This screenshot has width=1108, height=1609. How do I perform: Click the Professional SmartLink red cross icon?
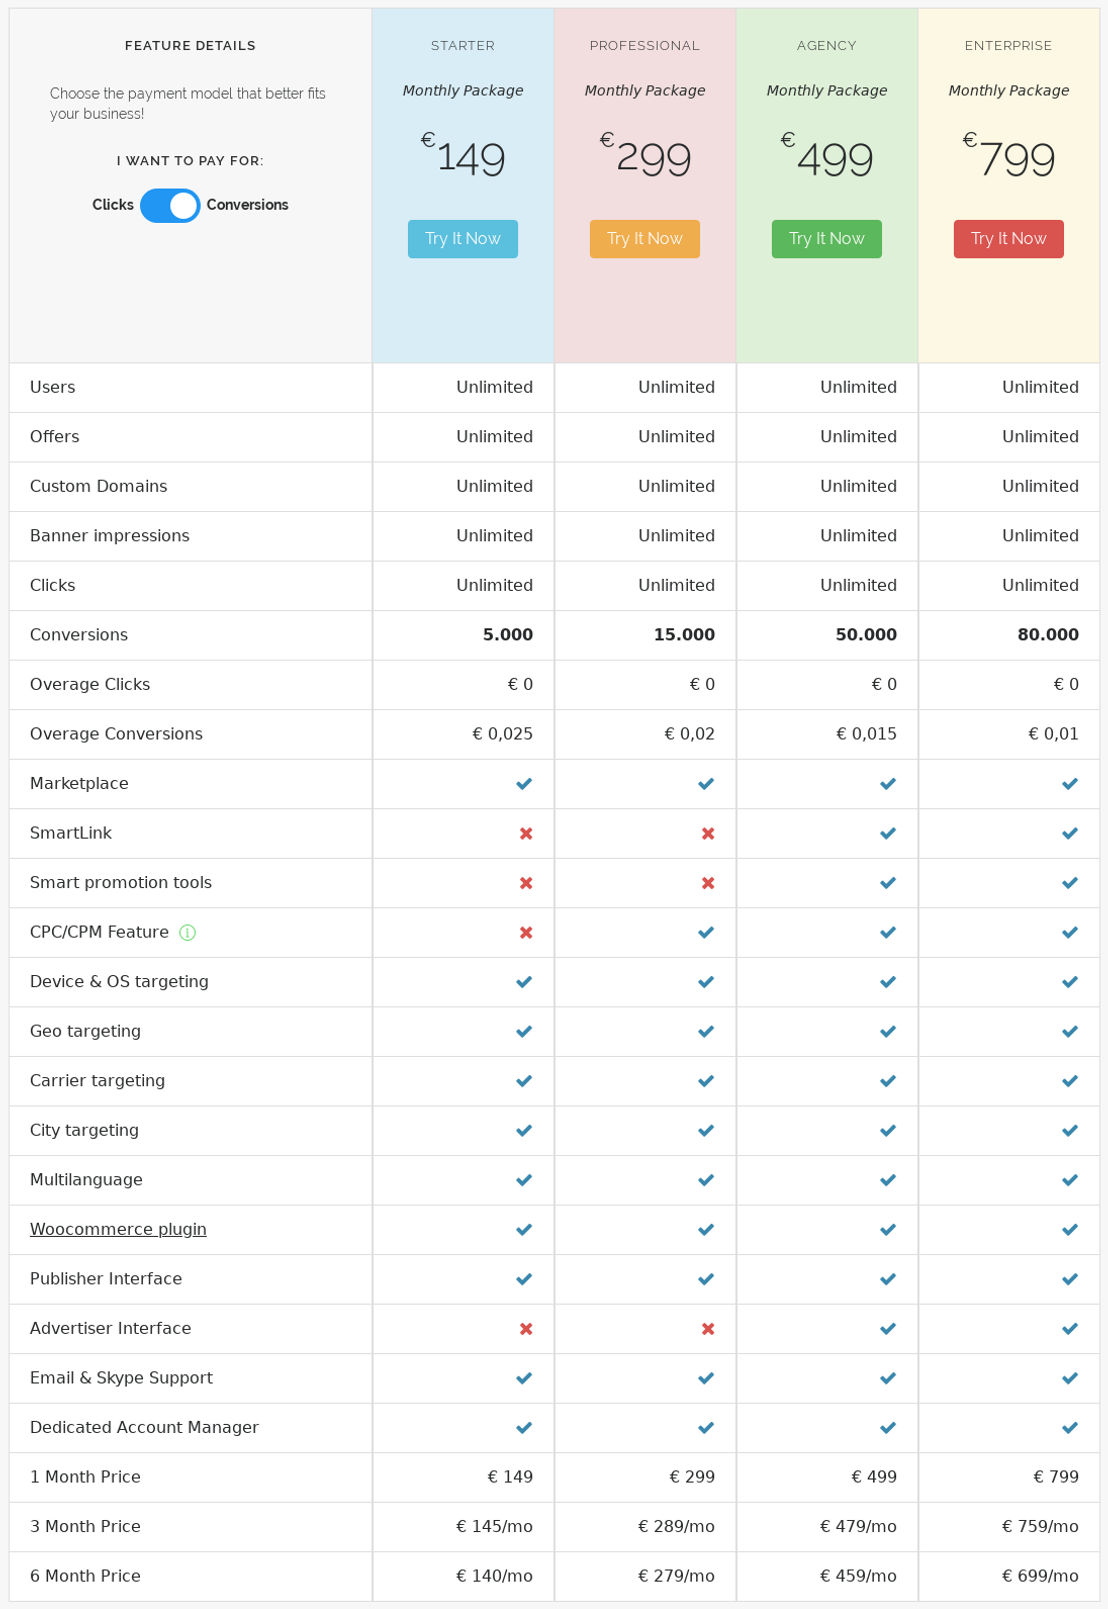pyautogui.click(x=708, y=833)
